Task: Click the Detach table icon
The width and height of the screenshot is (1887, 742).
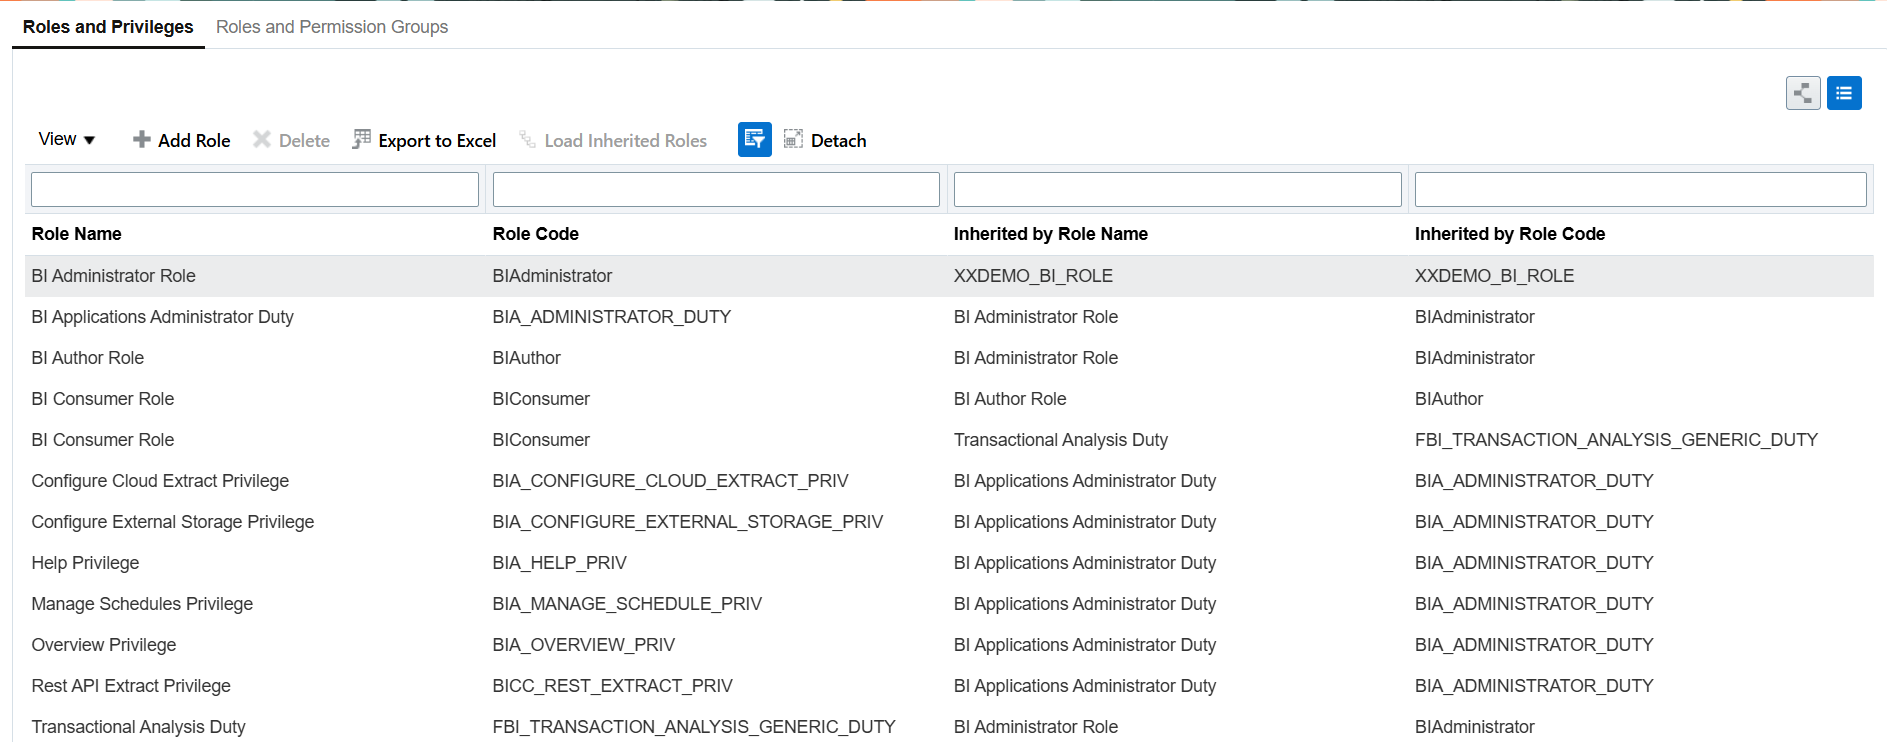Action: [x=793, y=140]
